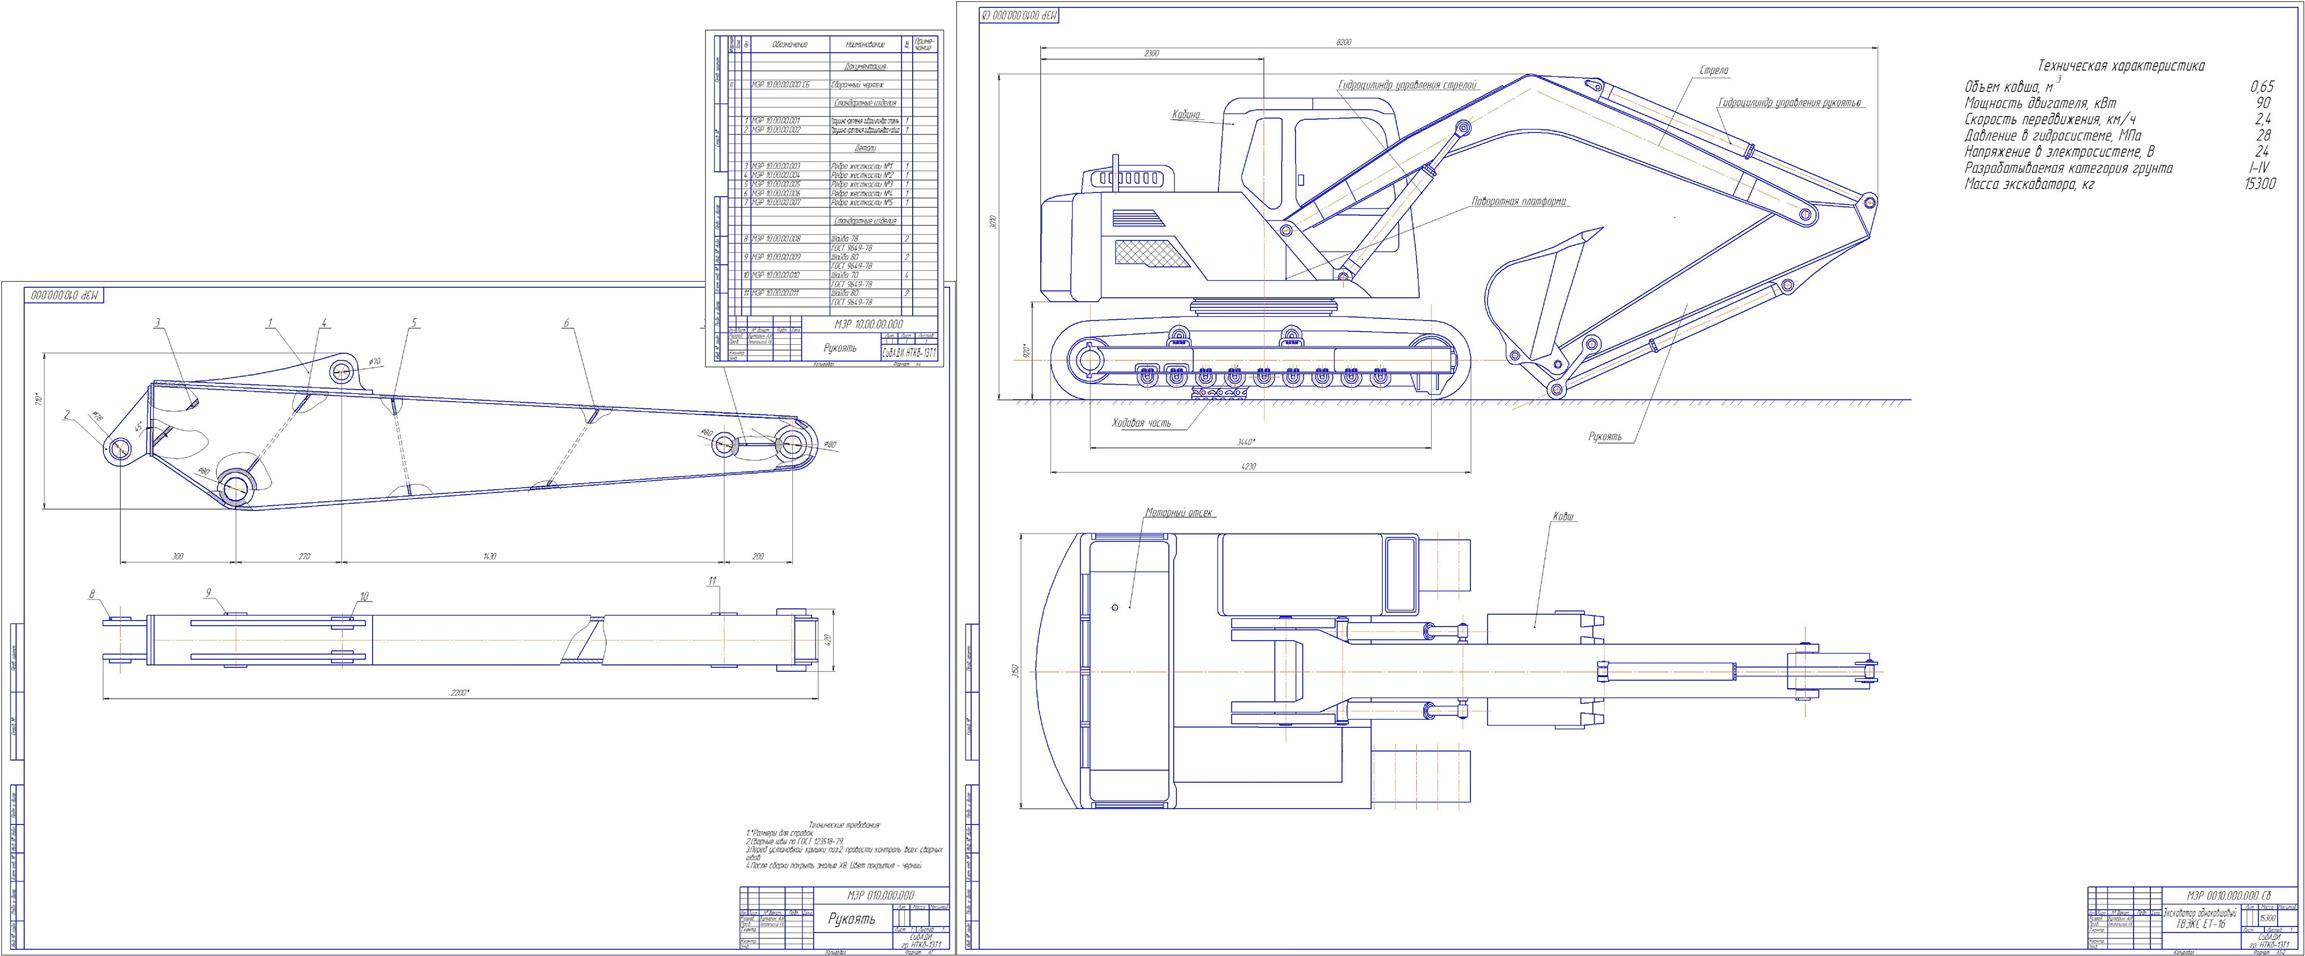Select the 'Моторный отсек' label in the top view
The height and width of the screenshot is (956, 2305).
point(1180,513)
